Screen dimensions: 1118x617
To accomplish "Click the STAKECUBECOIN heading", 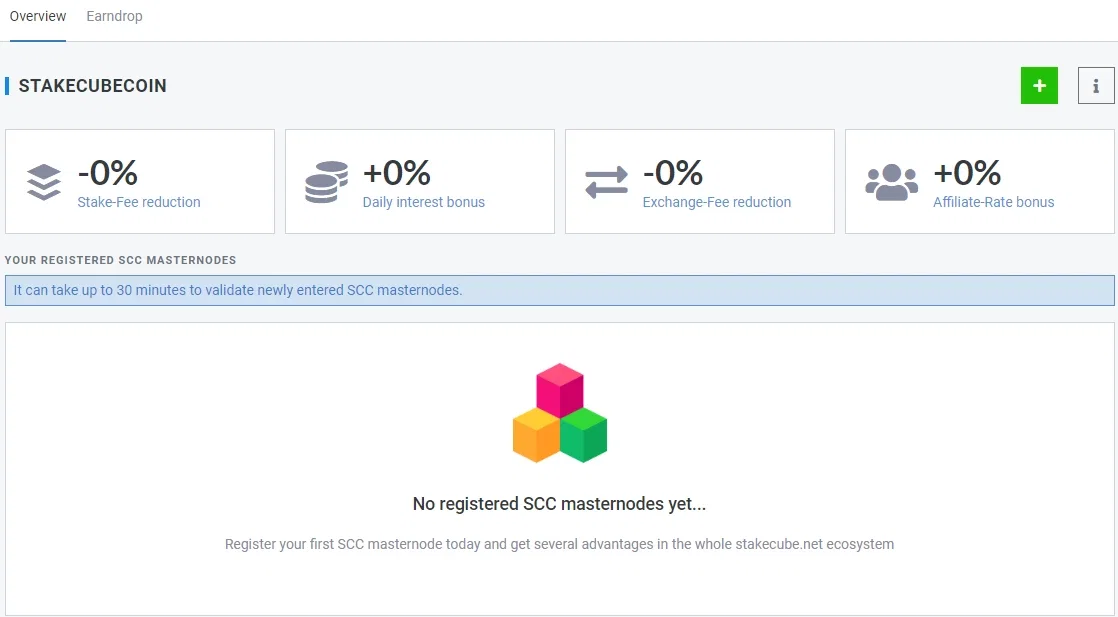I will coord(92,86).
